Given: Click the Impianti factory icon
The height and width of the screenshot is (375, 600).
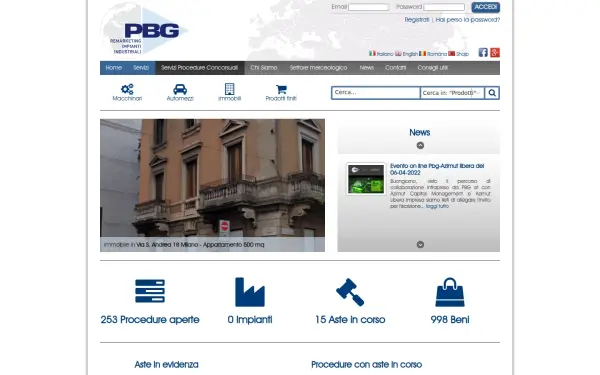Looking at the screenshot, I should pos(250,292).
